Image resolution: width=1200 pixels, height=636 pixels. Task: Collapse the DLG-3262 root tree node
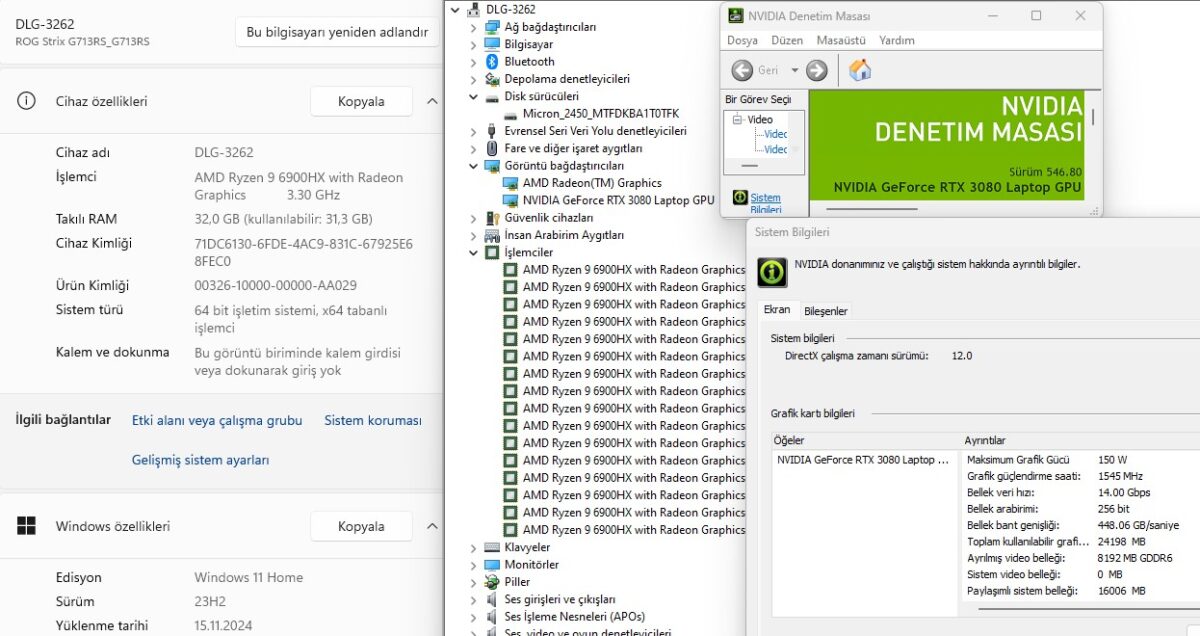456,9
